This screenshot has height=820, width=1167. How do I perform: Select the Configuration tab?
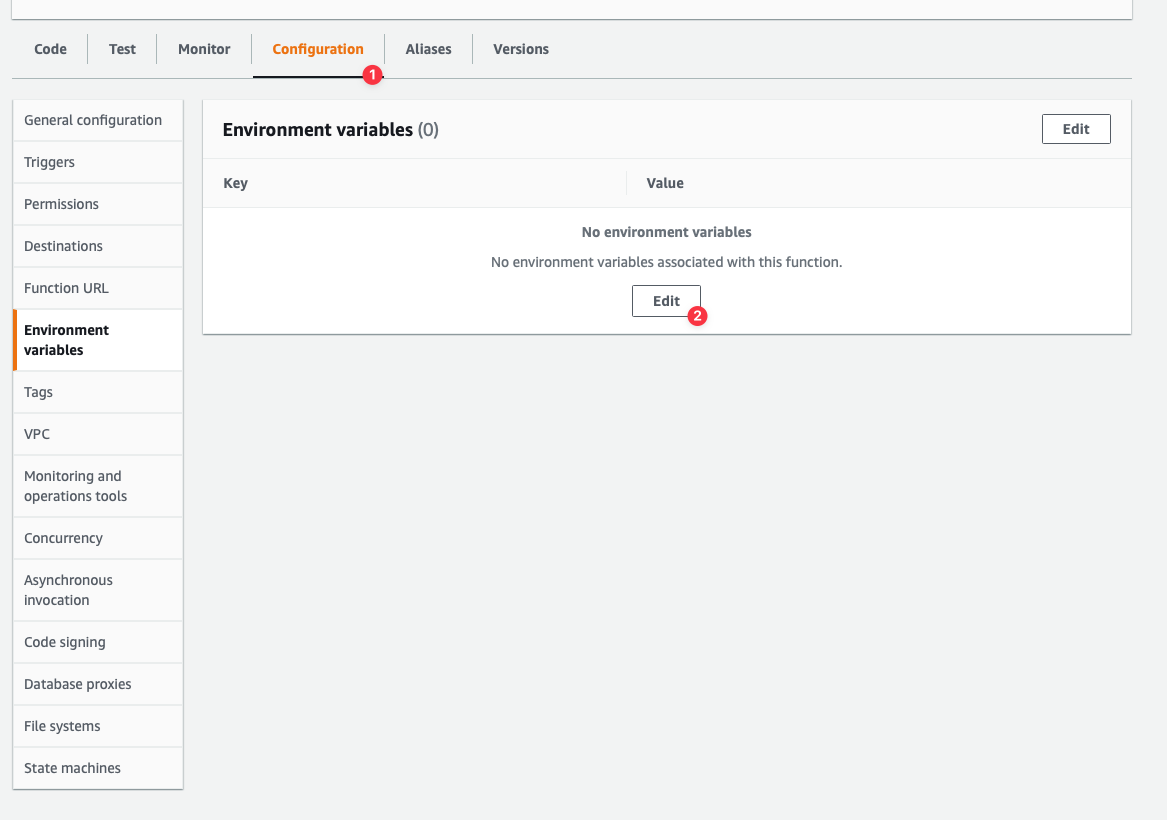(x=318, y=49)
